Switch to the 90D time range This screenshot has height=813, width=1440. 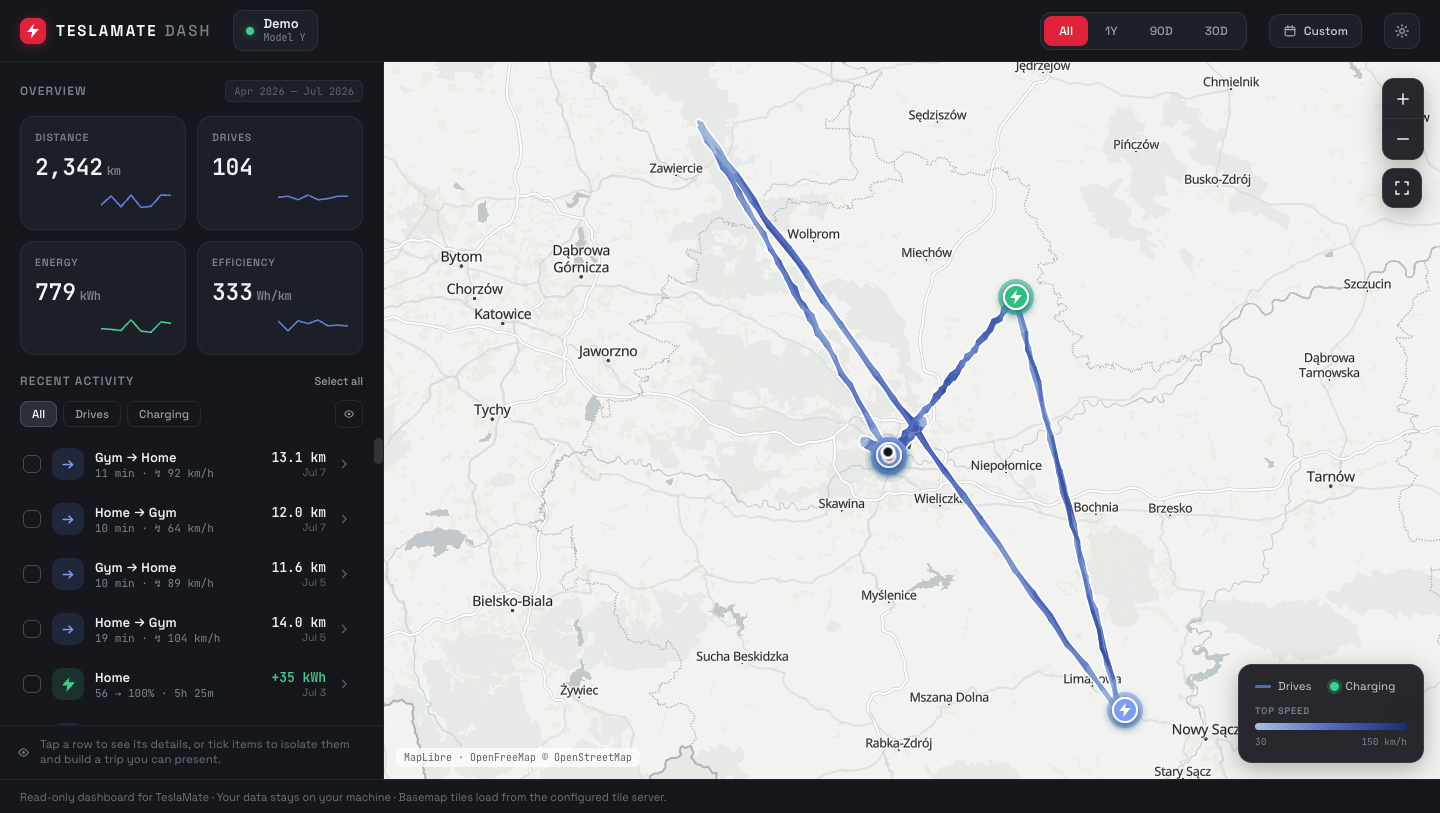(1161, 31)
